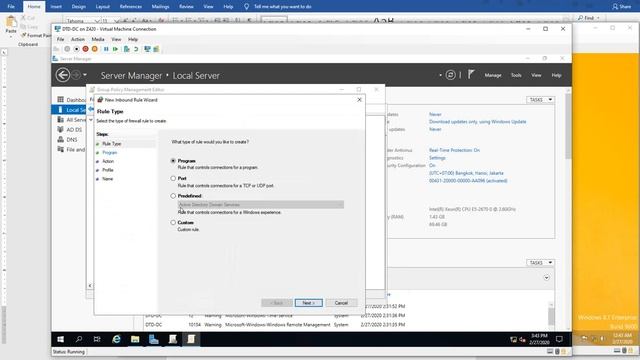The image size is (640, 360).
Task: Click the guest taskbar search icon
Action: click(x=79, y=339)
